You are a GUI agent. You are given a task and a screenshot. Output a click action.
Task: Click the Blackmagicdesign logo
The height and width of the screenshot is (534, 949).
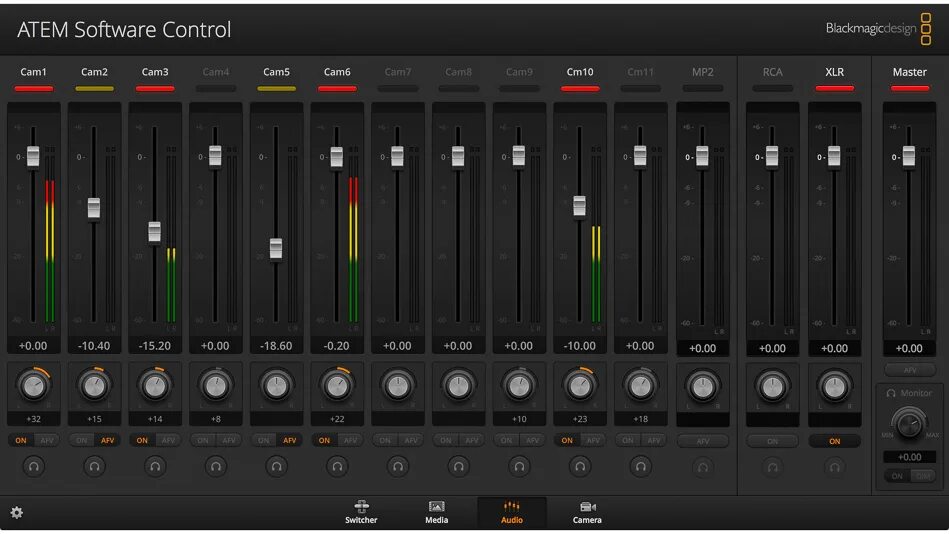click(878, 28)
